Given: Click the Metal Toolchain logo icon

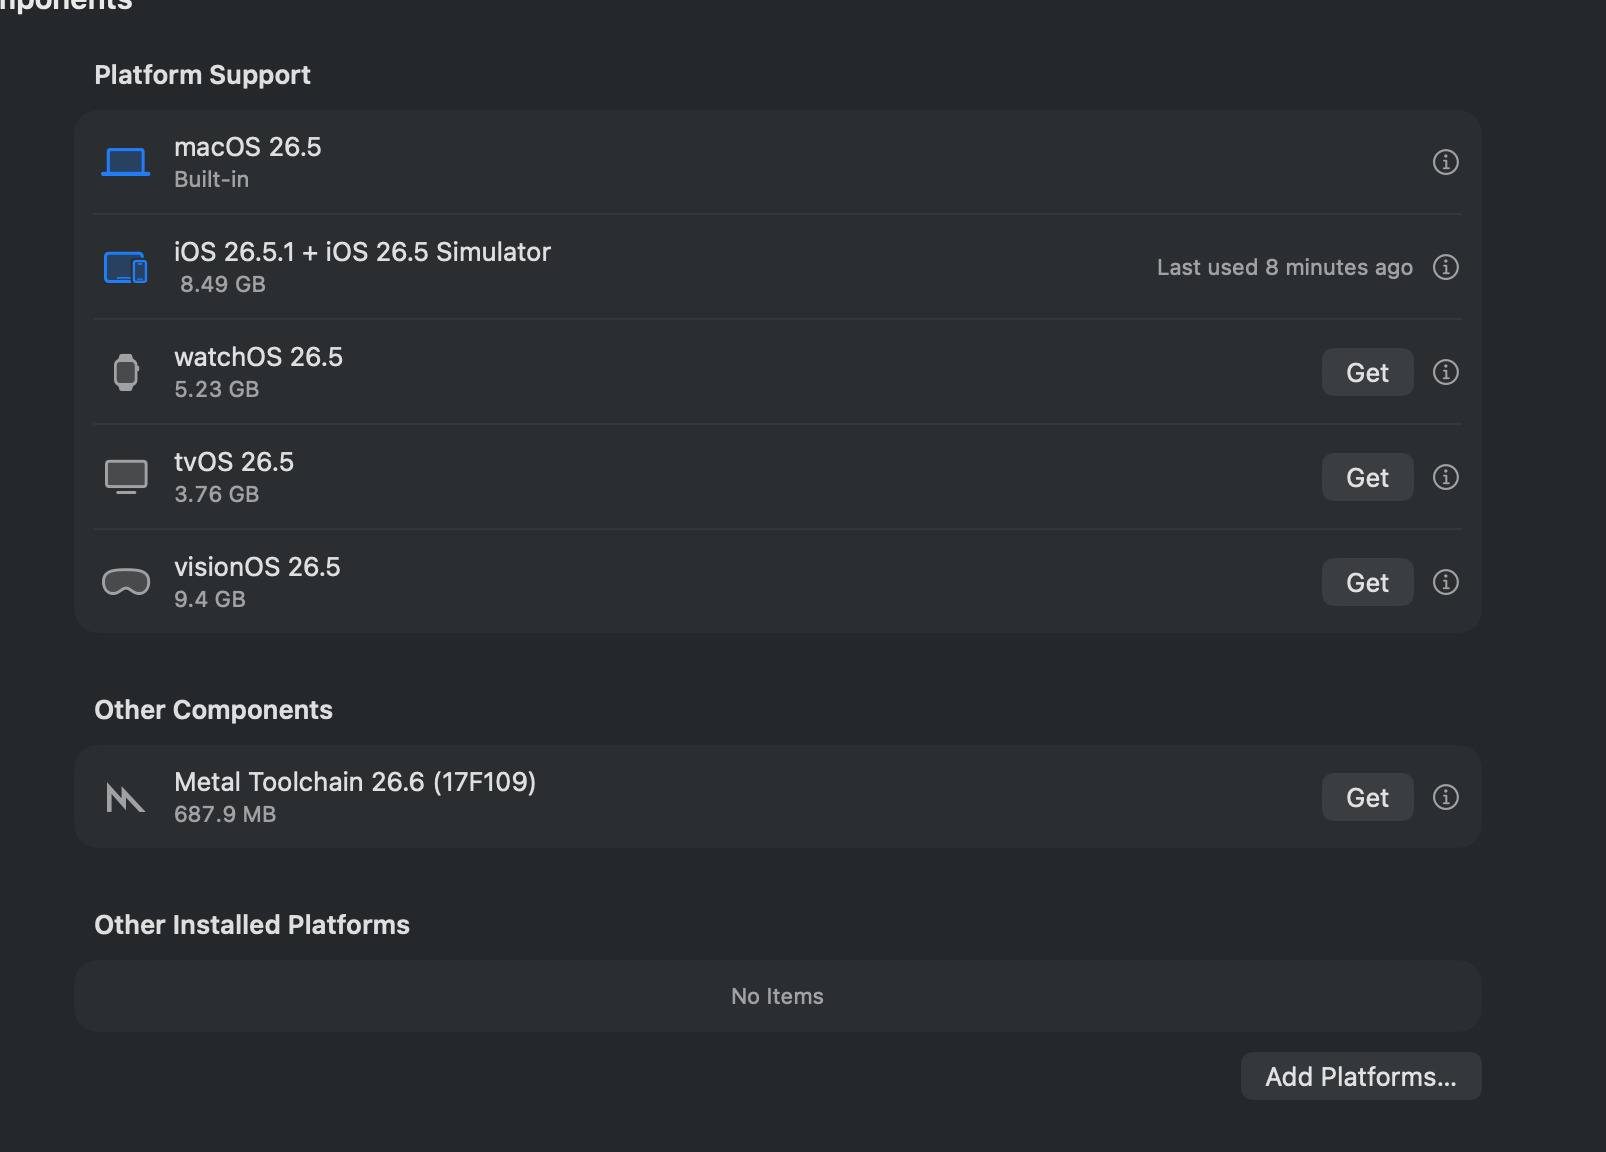Looking at the screenshot, I should (x=126, y=797).
